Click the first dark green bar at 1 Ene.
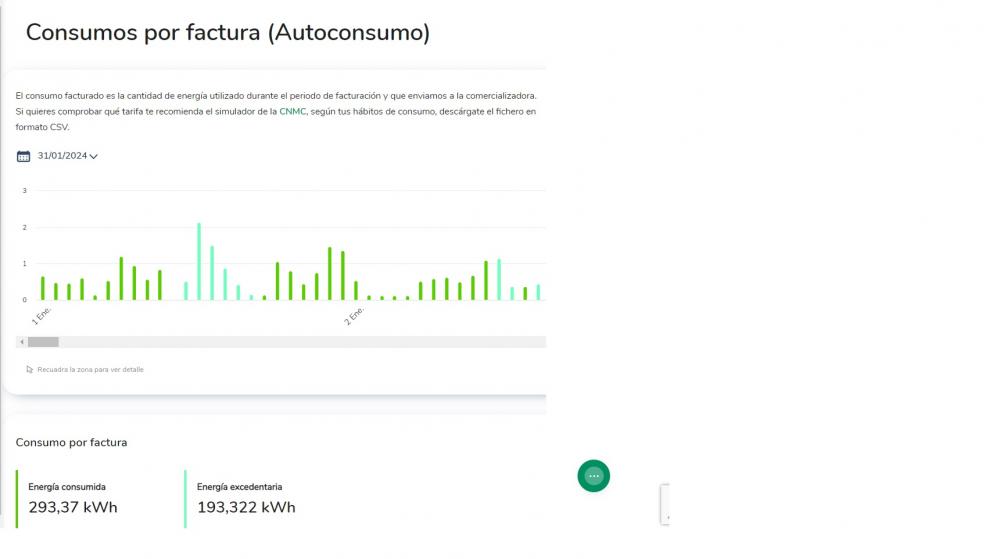Screen dimensions: 1000x559 43,288
